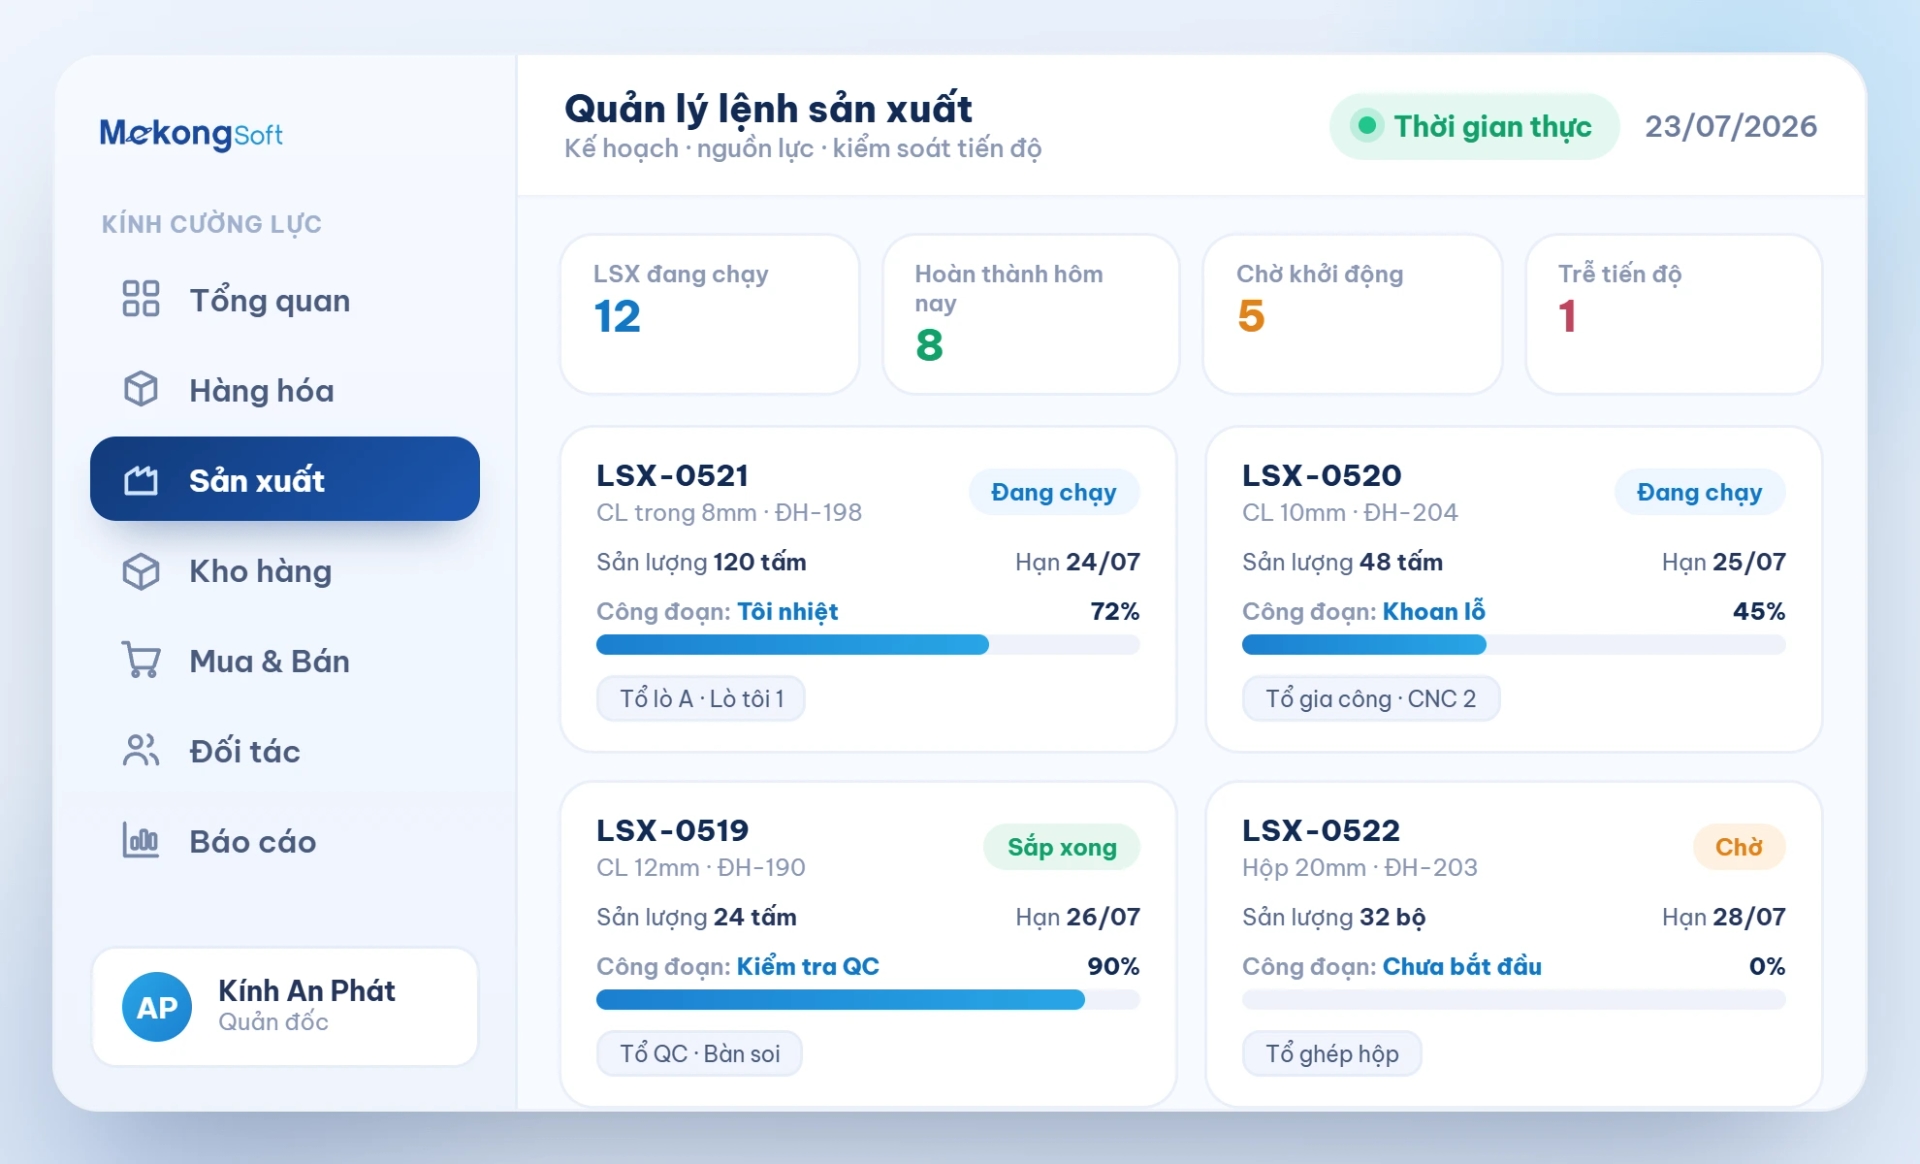The width and height of the screenshot is (1920, 1164).
Task: Open order title LSX-0522
Action: [x=1321, y=830]
